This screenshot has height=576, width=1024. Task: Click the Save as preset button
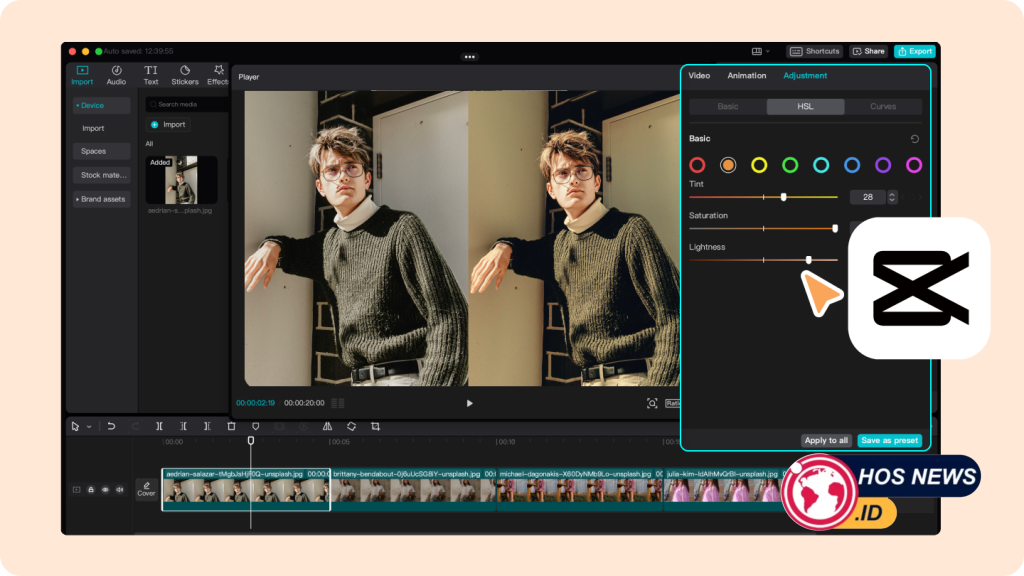pos(889,440)
